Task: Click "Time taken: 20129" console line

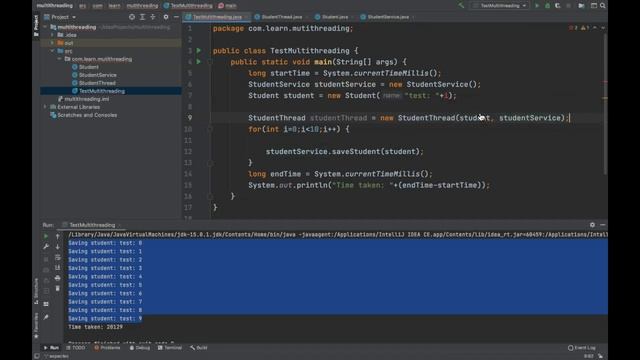Action: (96, 327)
